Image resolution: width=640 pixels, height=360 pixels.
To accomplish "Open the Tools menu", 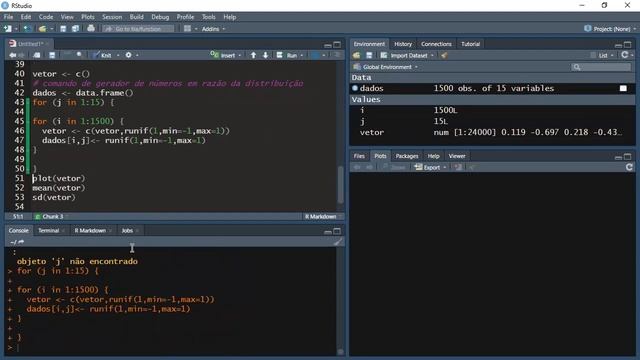I will pos(209,17).
